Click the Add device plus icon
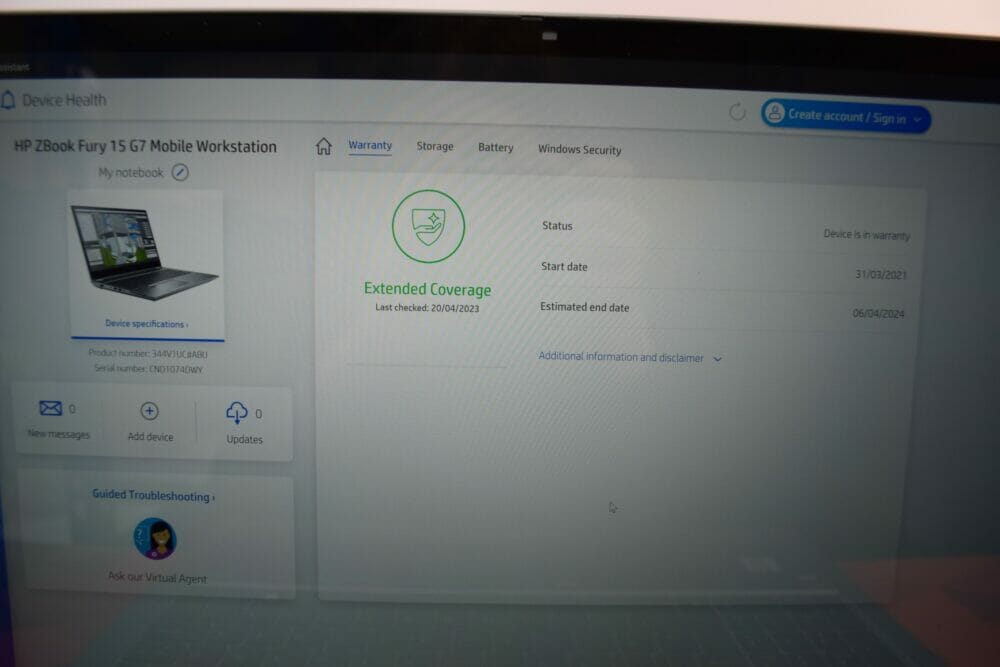This screenshot has width=1000, height=667. coord(149,411)
